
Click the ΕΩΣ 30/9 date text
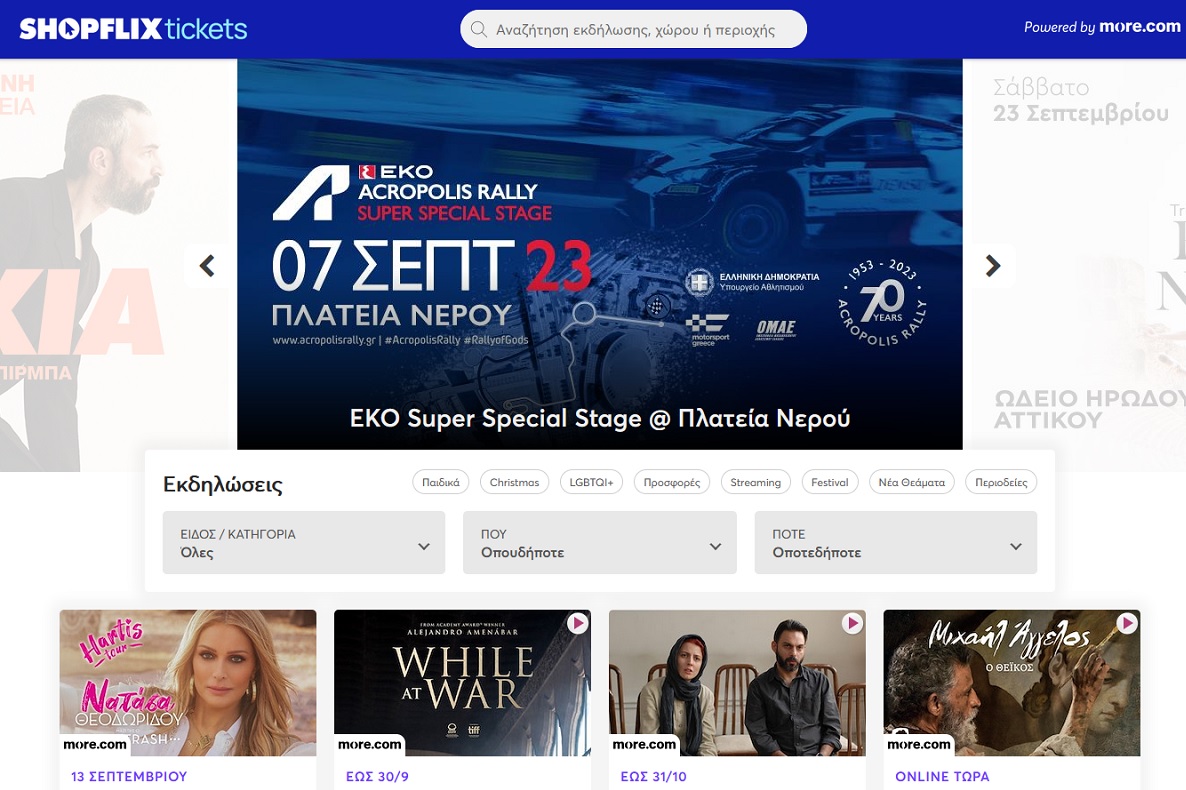coord(377,776)
